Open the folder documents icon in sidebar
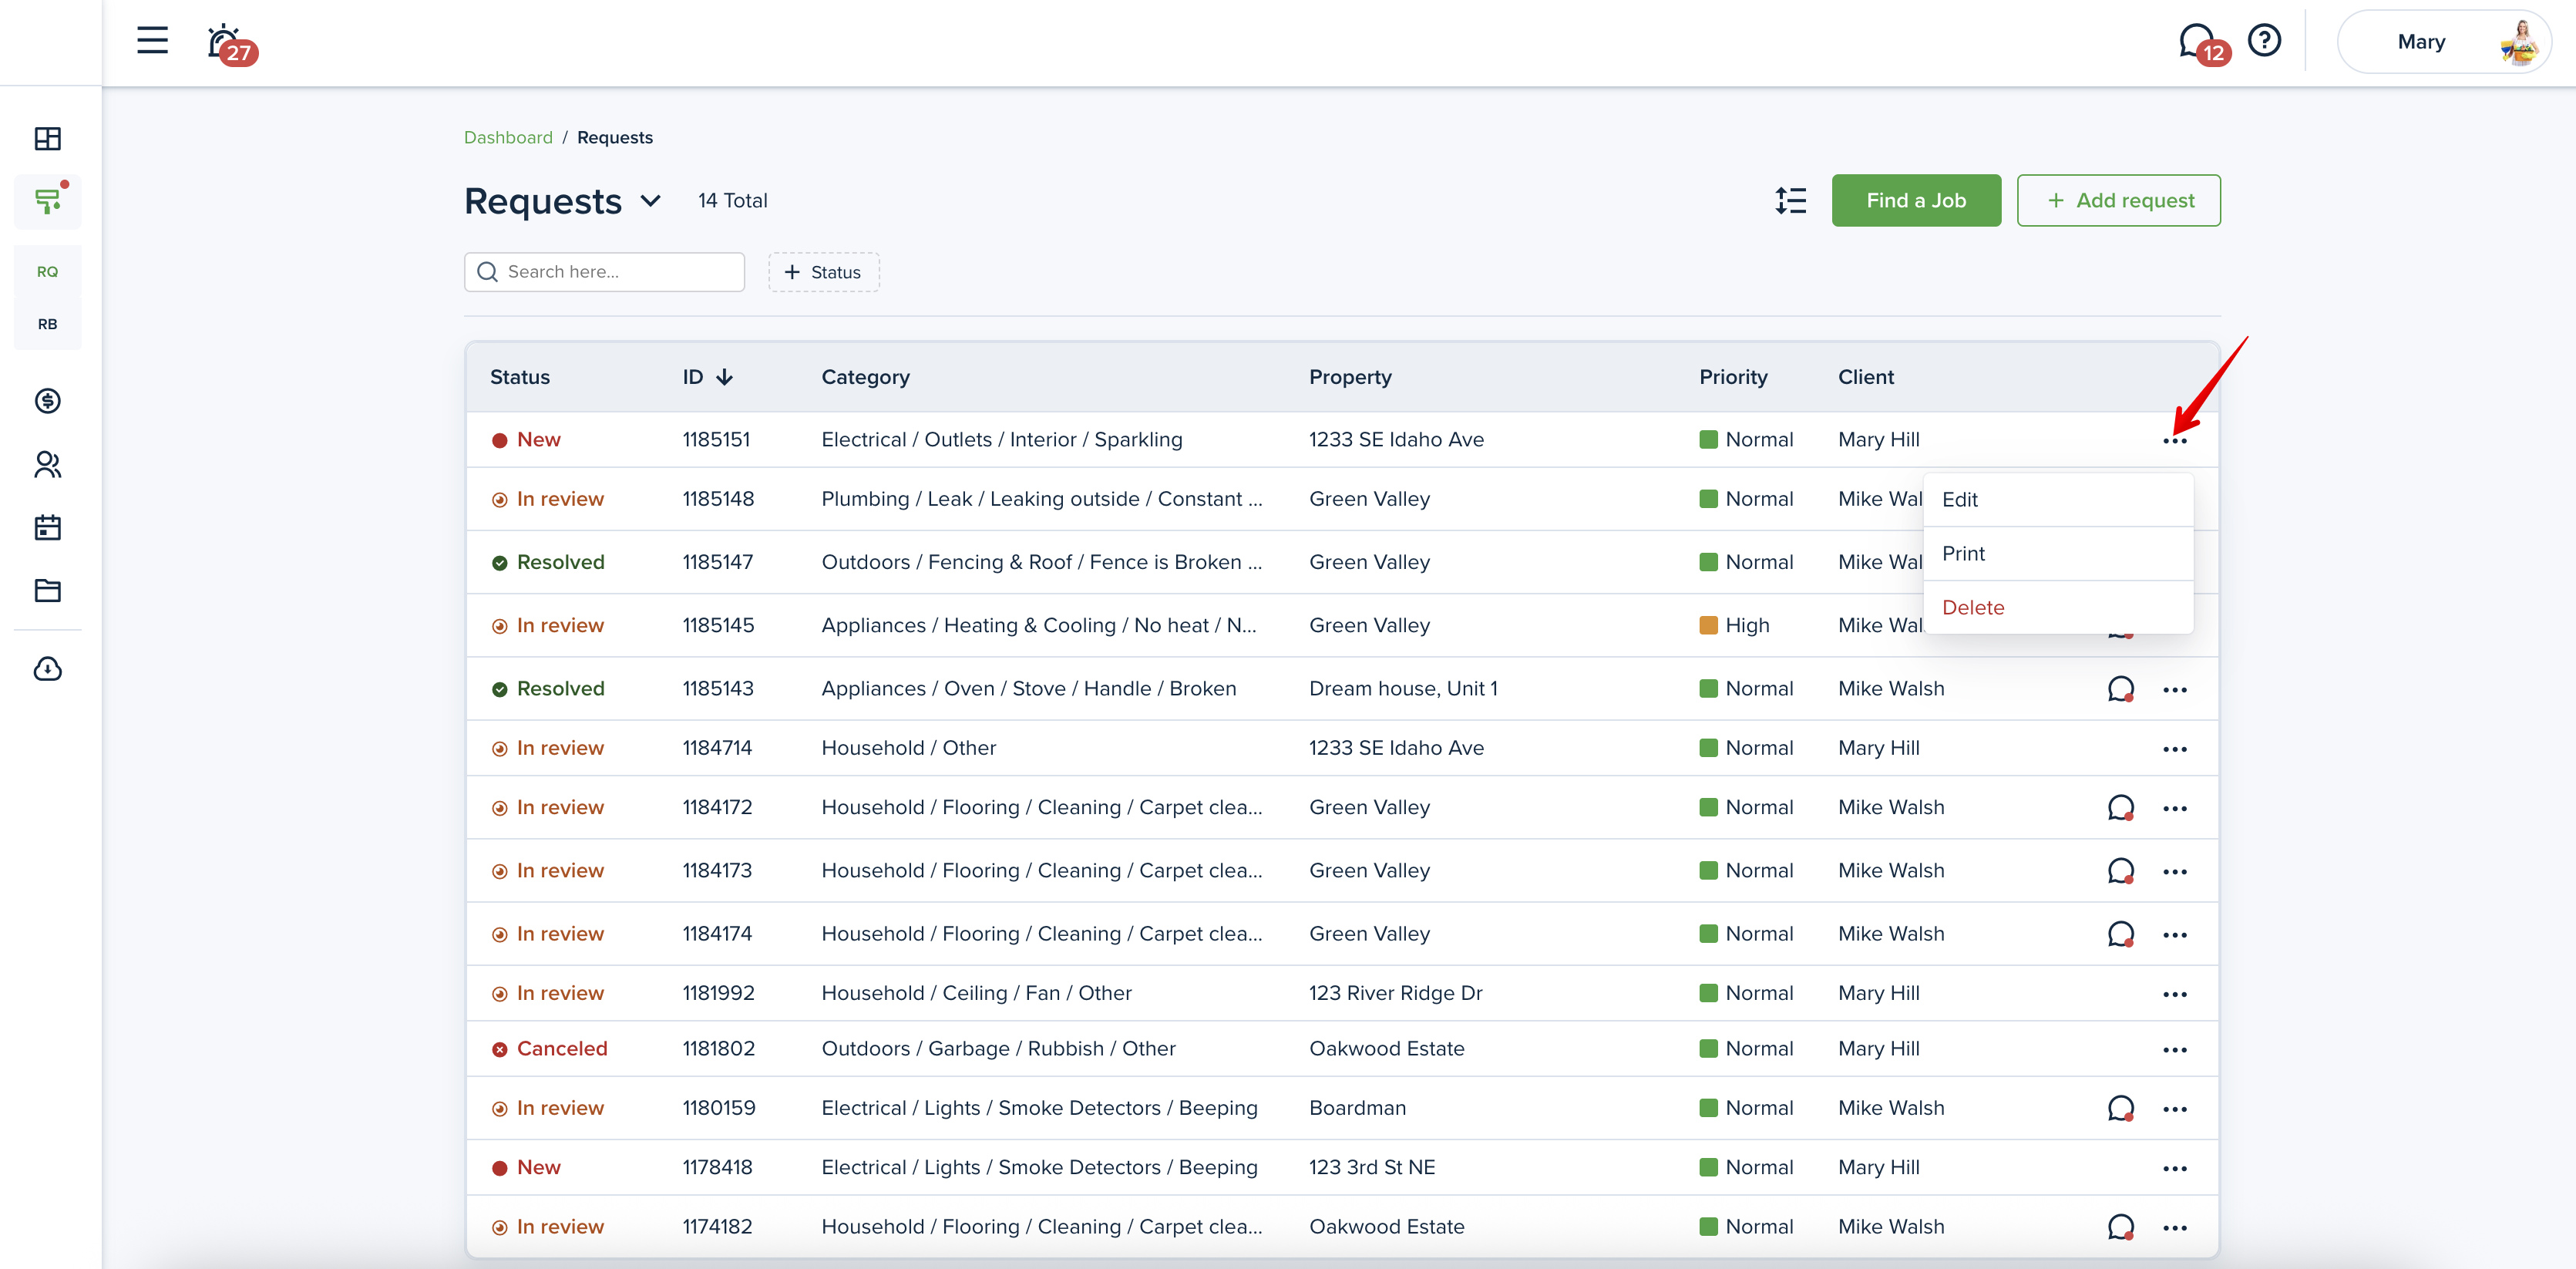Screen dimensions: 2576x1269 coord(47,591)
